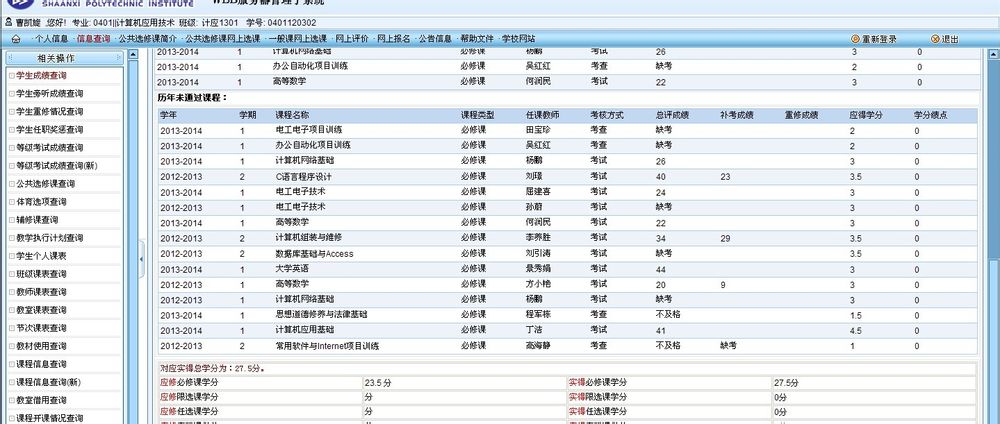The height and width of the screenshot is (424, 1000).
Task: Click the 数据库基础与Access course name
Action: 314,254
